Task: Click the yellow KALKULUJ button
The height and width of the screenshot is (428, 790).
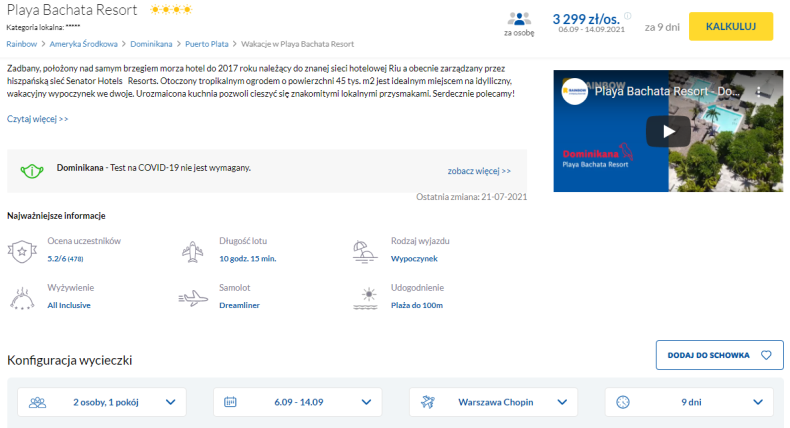Action: (731, 26)
